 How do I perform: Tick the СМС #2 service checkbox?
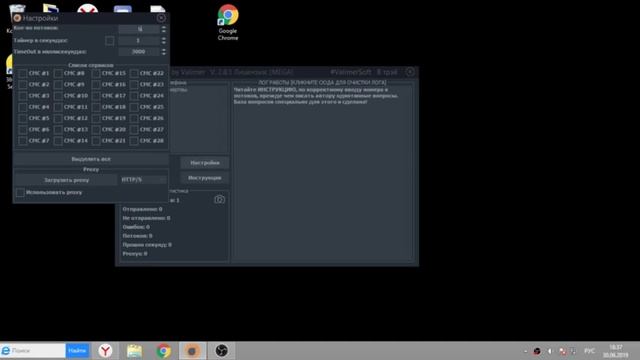pos(23,84)
